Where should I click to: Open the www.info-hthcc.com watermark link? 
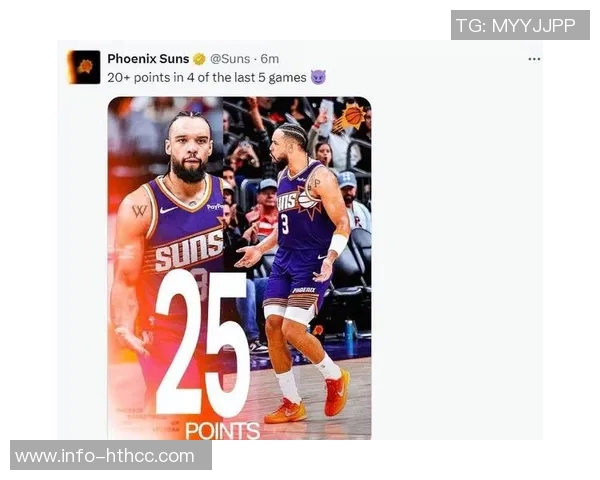click(111, 456)
